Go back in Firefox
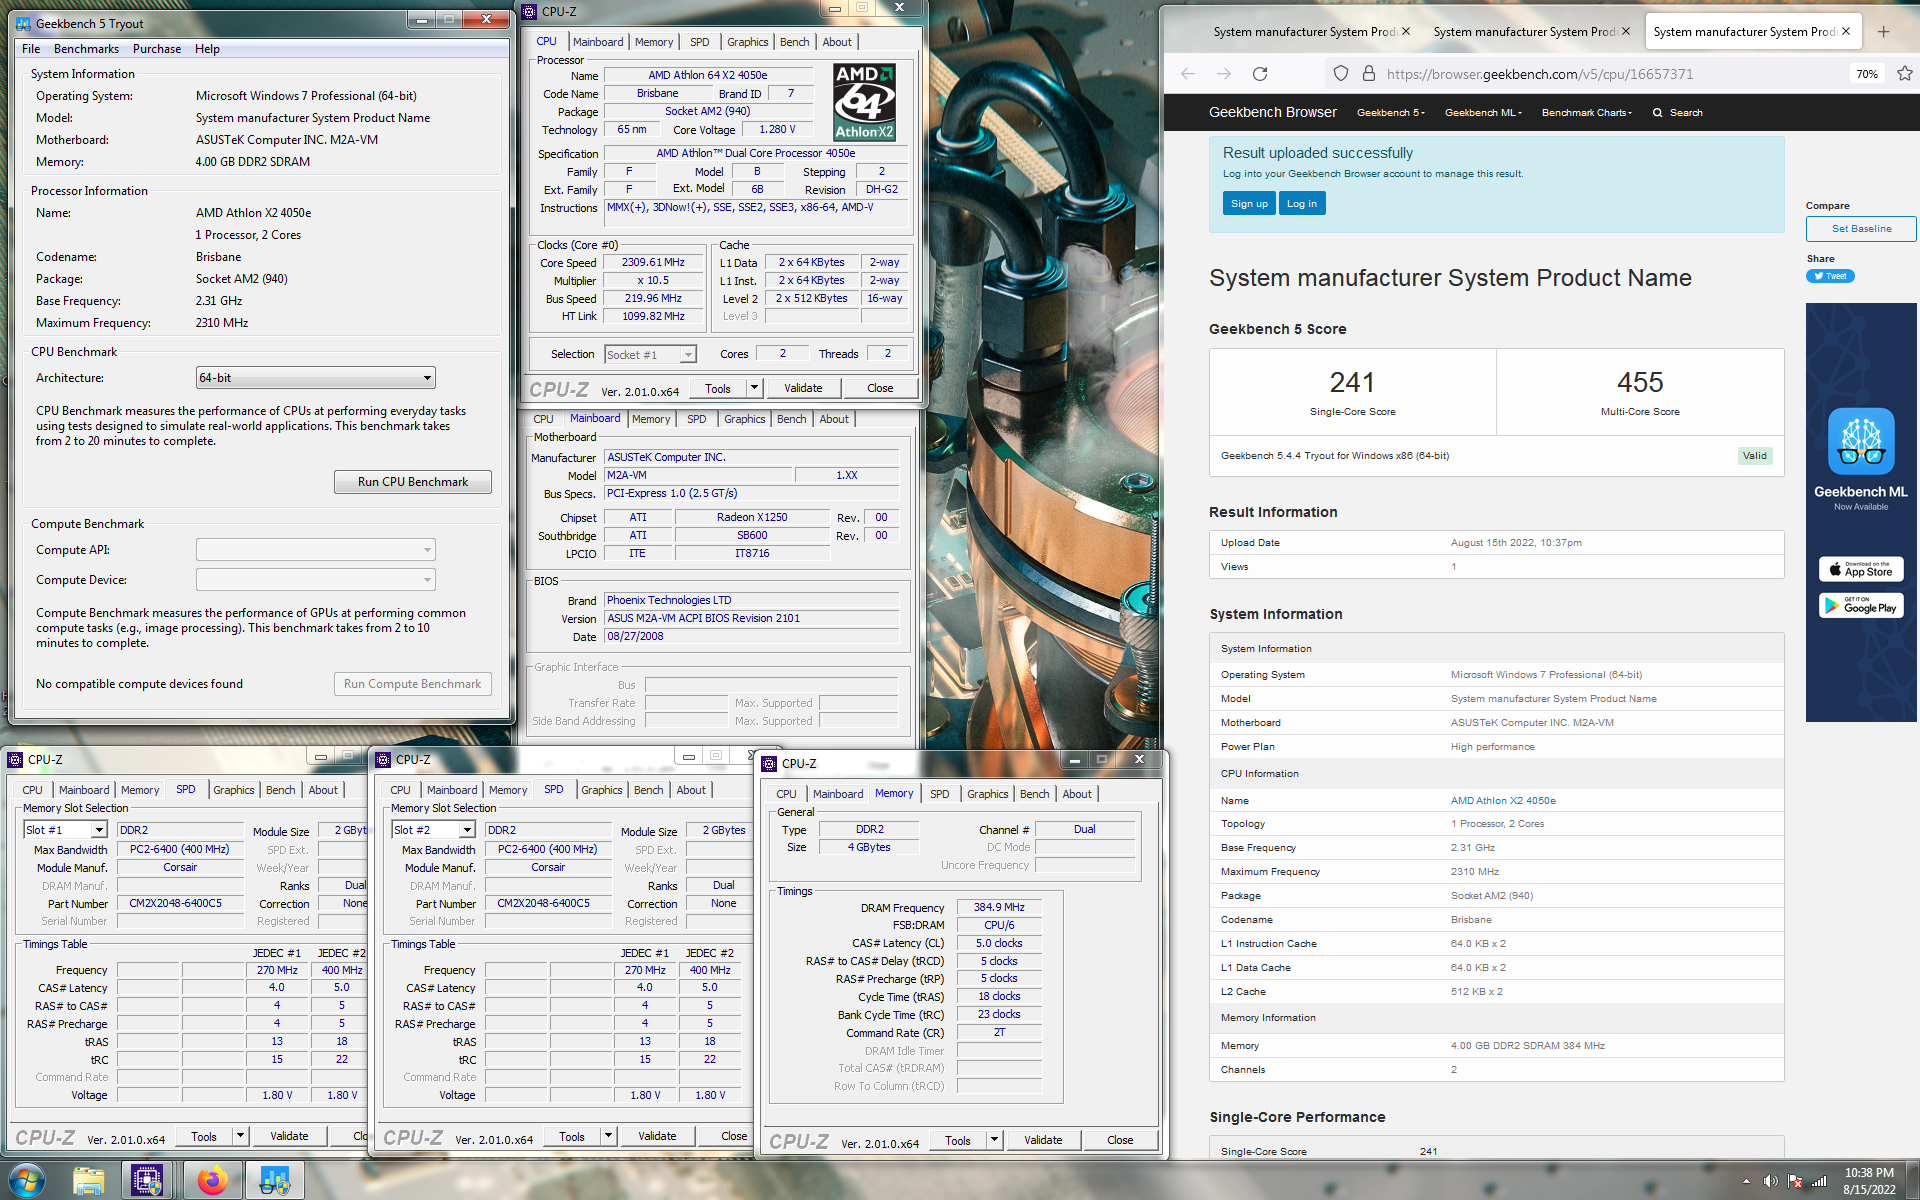Viewport: 1920px width, 1200px height. pyautogui.click(x=1188, y=74)
